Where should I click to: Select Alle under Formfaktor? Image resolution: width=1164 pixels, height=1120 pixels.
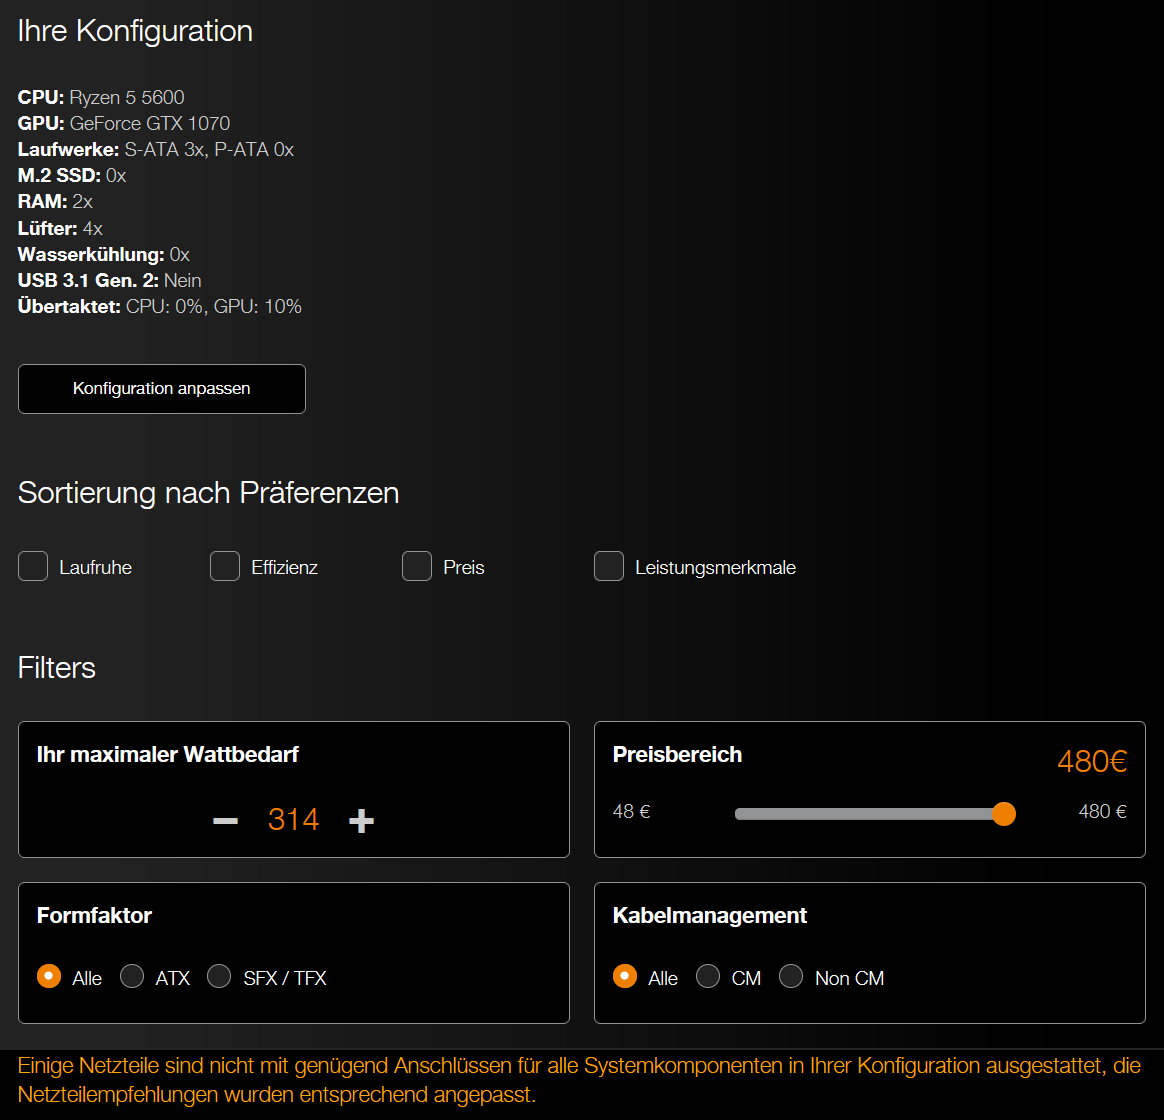click(48, 976)
